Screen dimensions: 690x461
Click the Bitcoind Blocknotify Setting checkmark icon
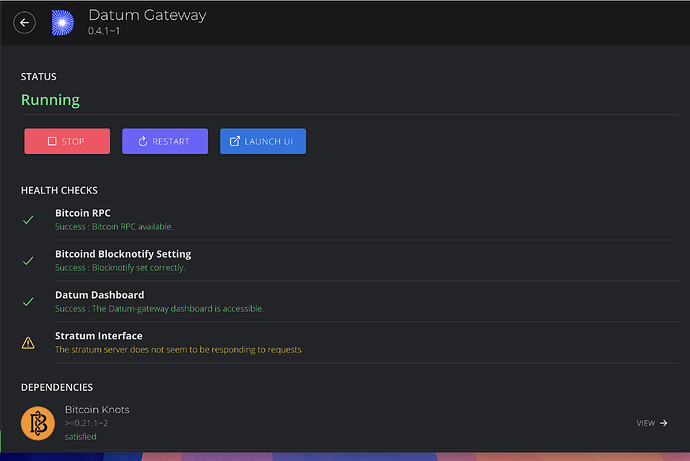[28, 261]
